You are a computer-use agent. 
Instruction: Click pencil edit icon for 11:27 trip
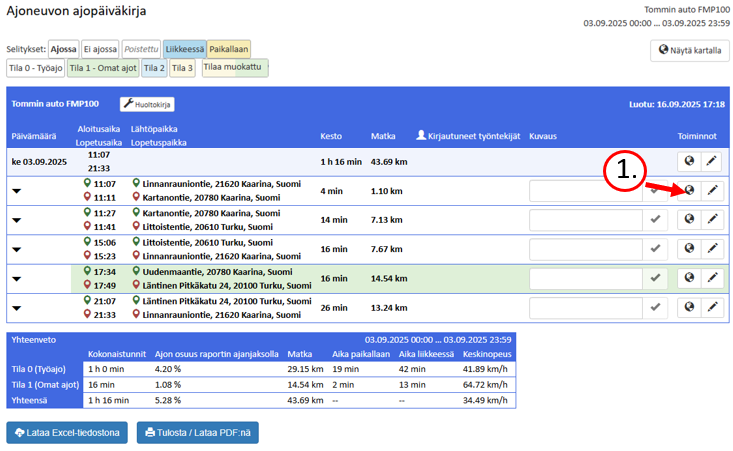(x=712, y=220)
